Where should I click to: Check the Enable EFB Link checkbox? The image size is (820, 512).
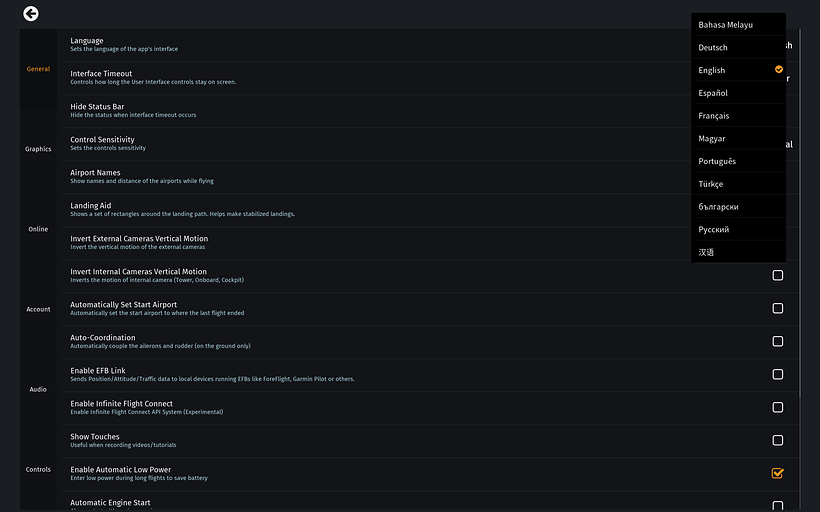click(x=777, y=374)
